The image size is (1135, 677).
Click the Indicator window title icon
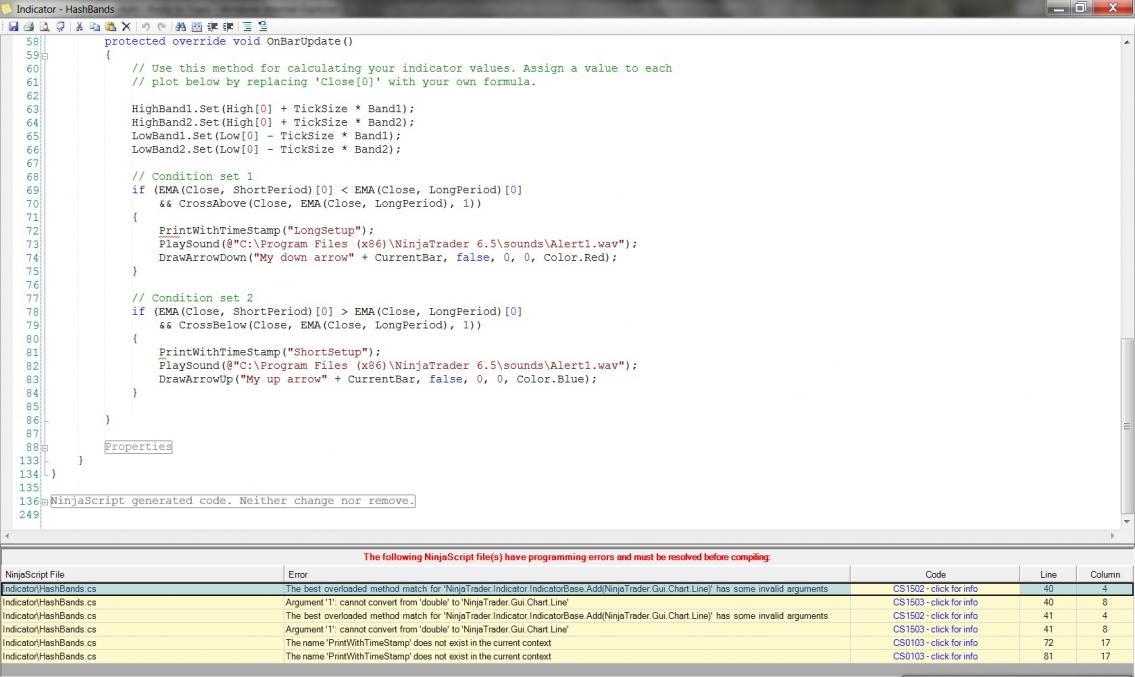7,9
